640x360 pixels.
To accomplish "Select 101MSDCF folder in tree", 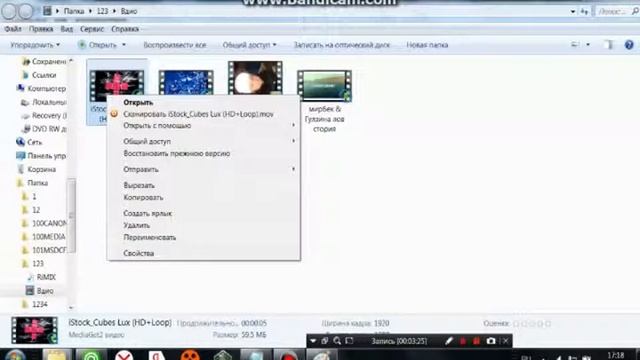I will click(44, 250).
